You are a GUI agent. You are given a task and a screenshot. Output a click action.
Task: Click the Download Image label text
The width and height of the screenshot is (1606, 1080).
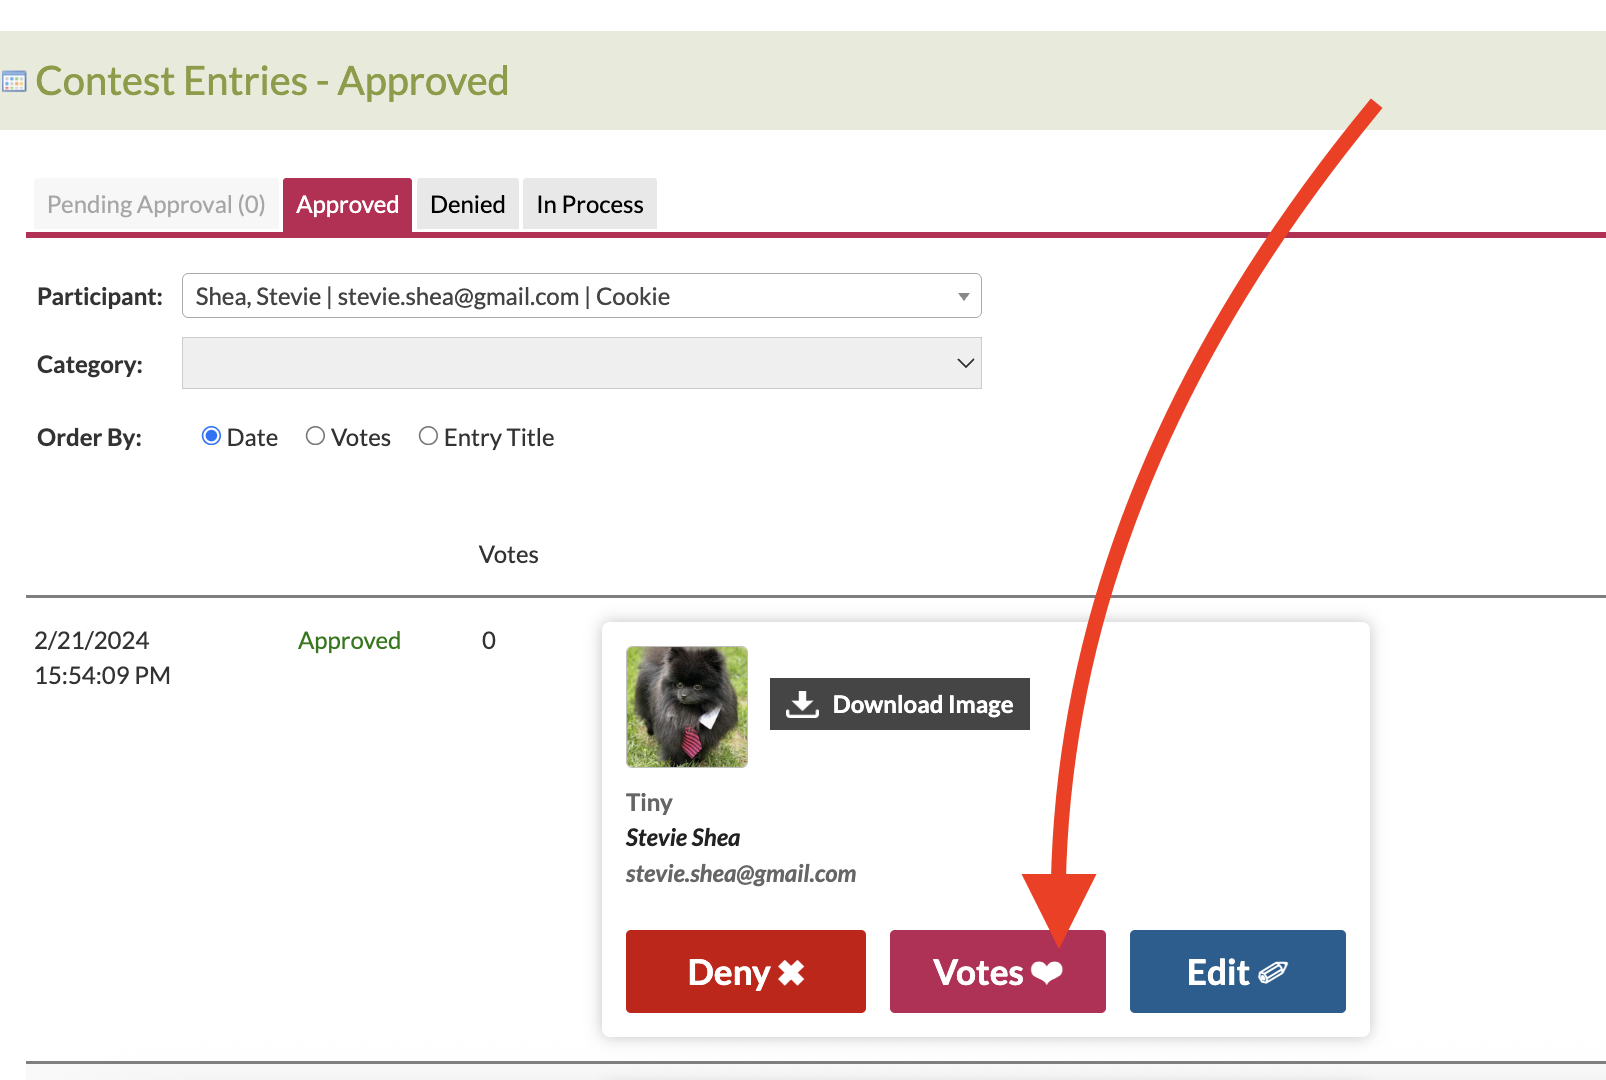[x=923, y=705]
